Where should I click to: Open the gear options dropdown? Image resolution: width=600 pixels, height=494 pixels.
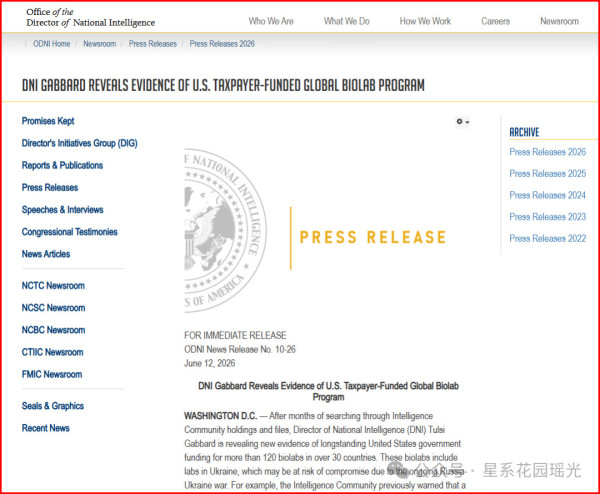[x=462, y=122]
